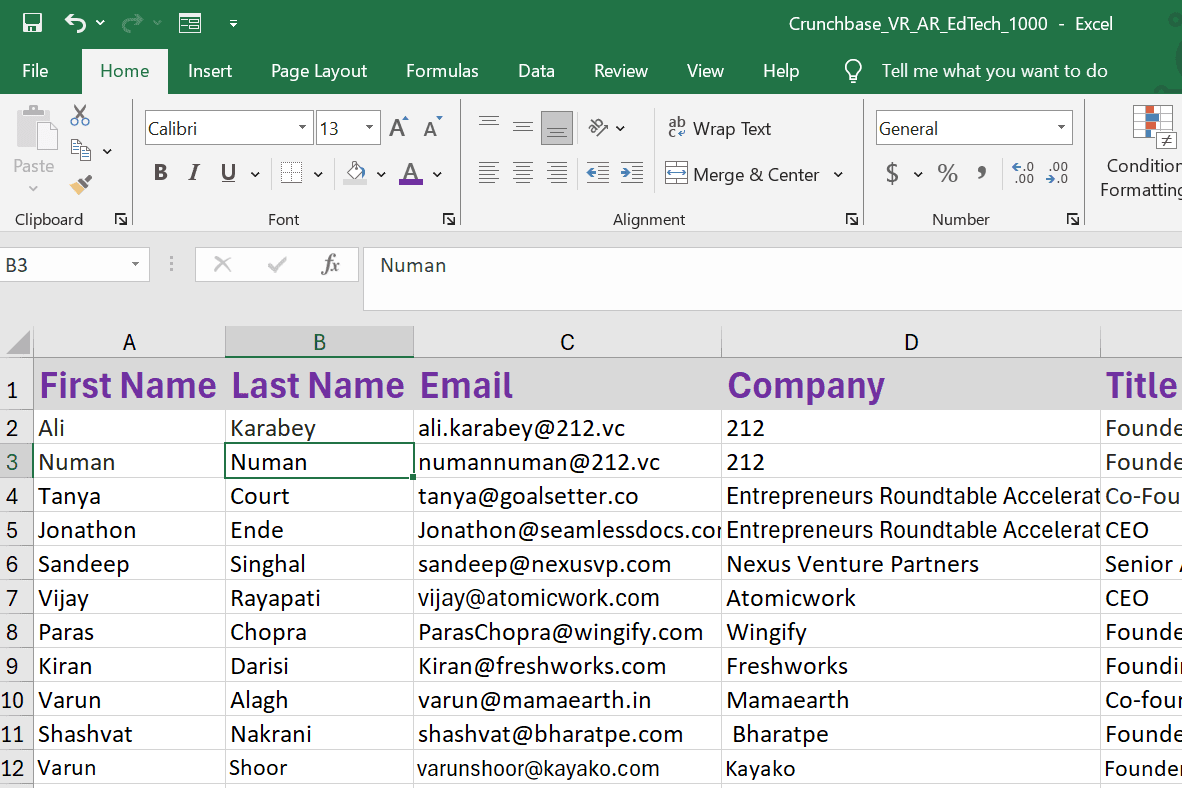Switch to the Review tab
This screenshot has height=788, width=1182.
coord(620,71)
